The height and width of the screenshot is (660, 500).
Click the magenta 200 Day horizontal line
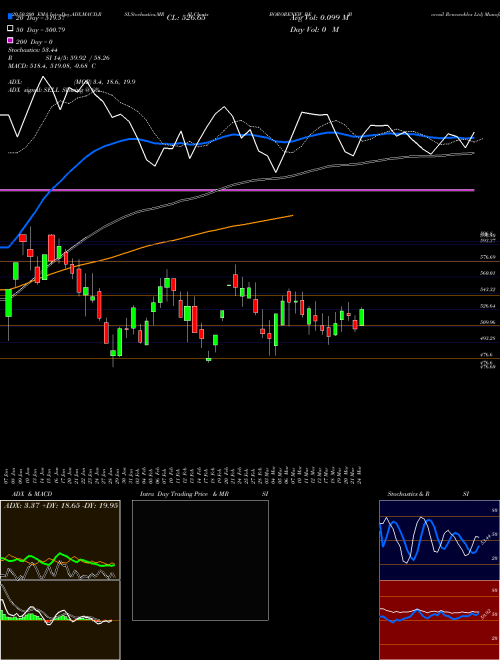pos(237,190)
